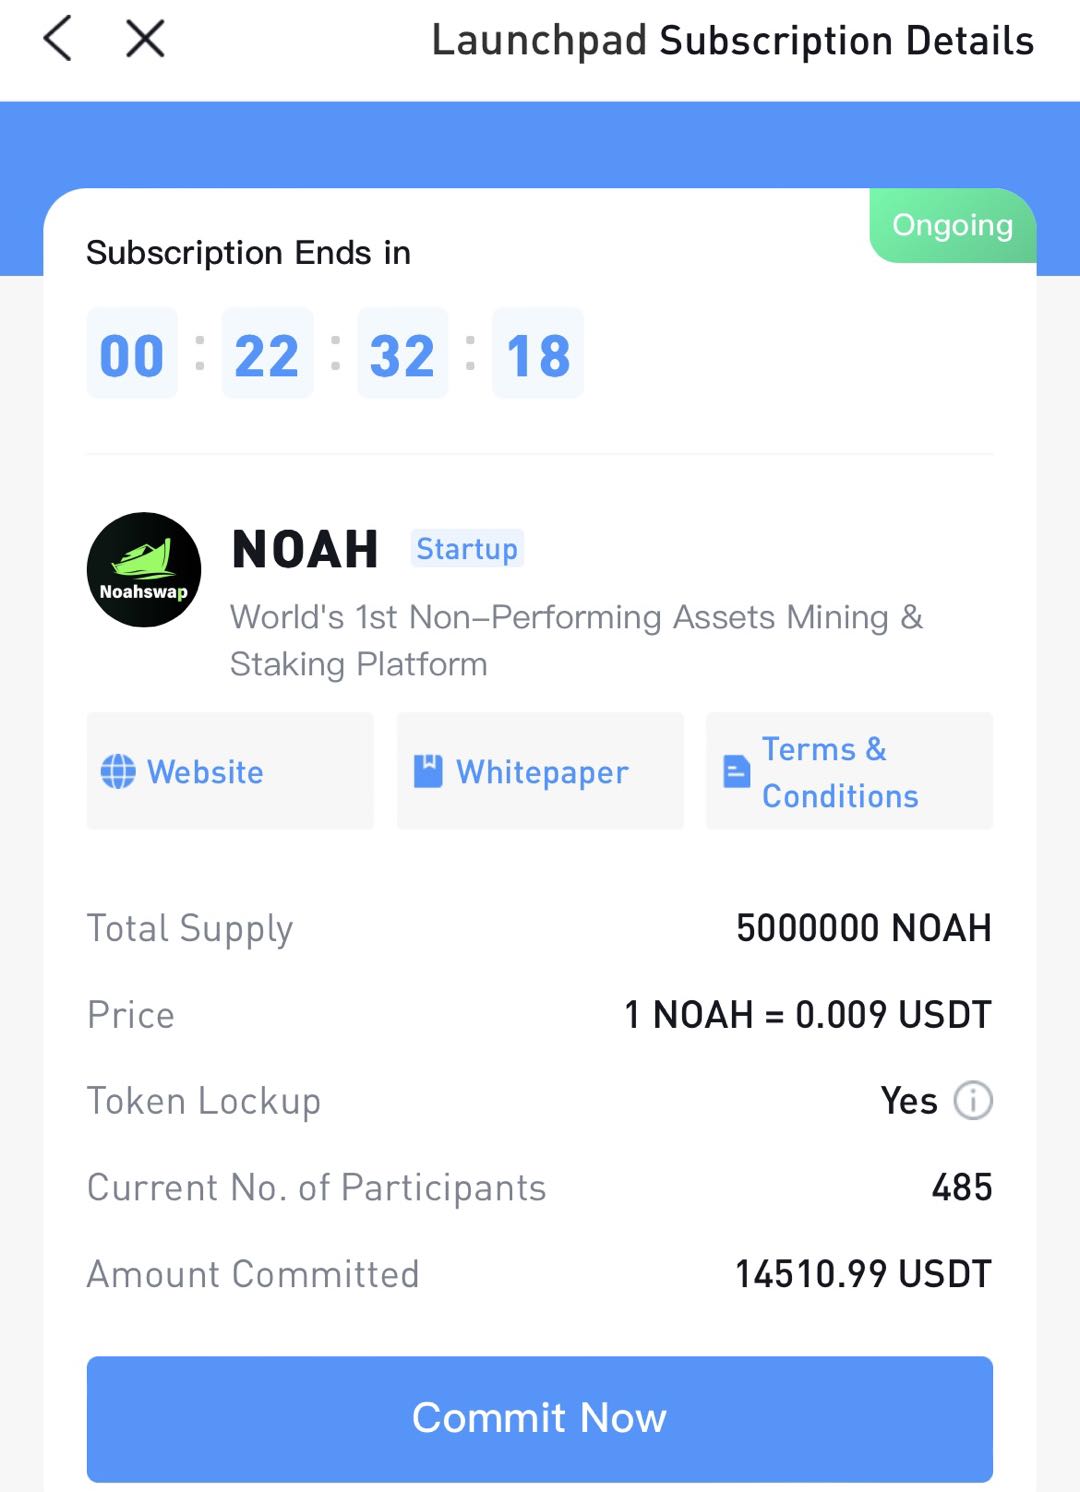
Task: Tap the seconds box showing 18
Action: tap(538, 355)
